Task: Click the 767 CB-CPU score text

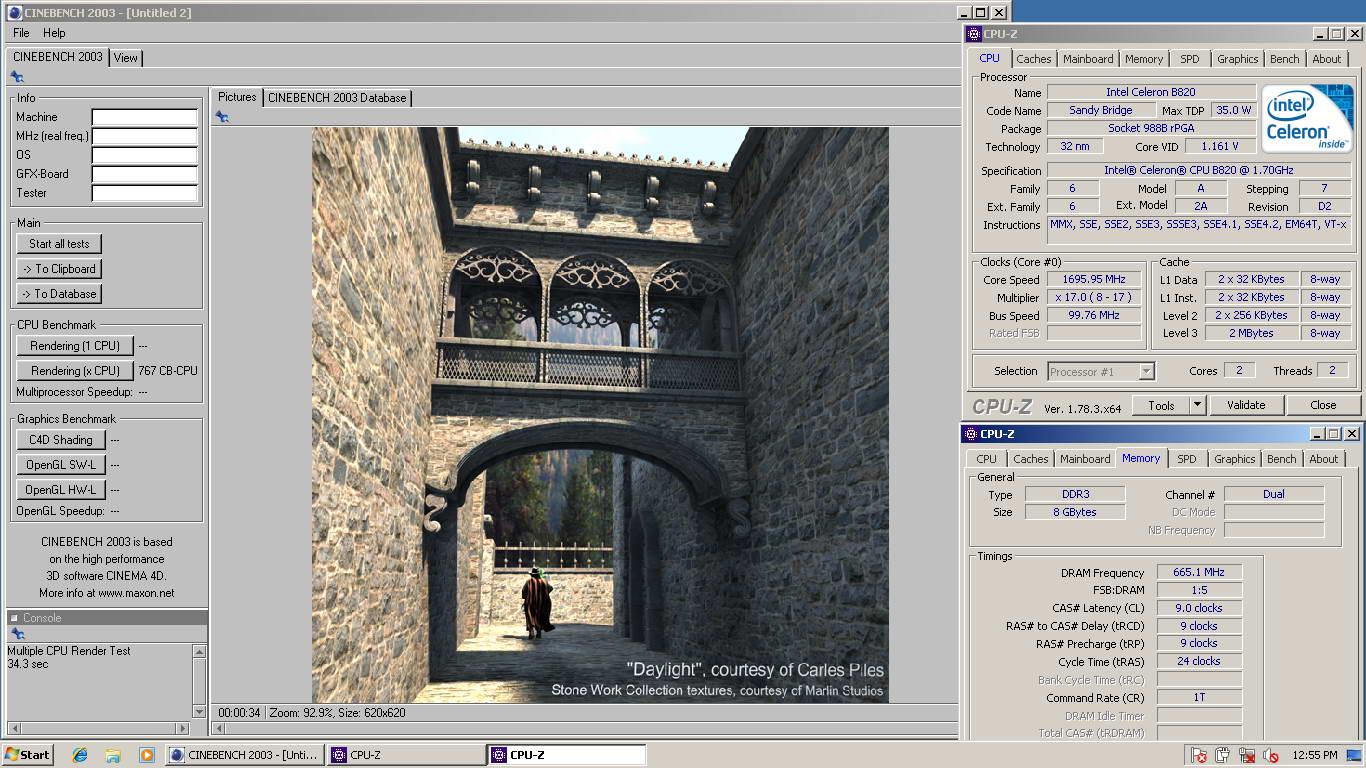Action: click(x=168, y=371)
